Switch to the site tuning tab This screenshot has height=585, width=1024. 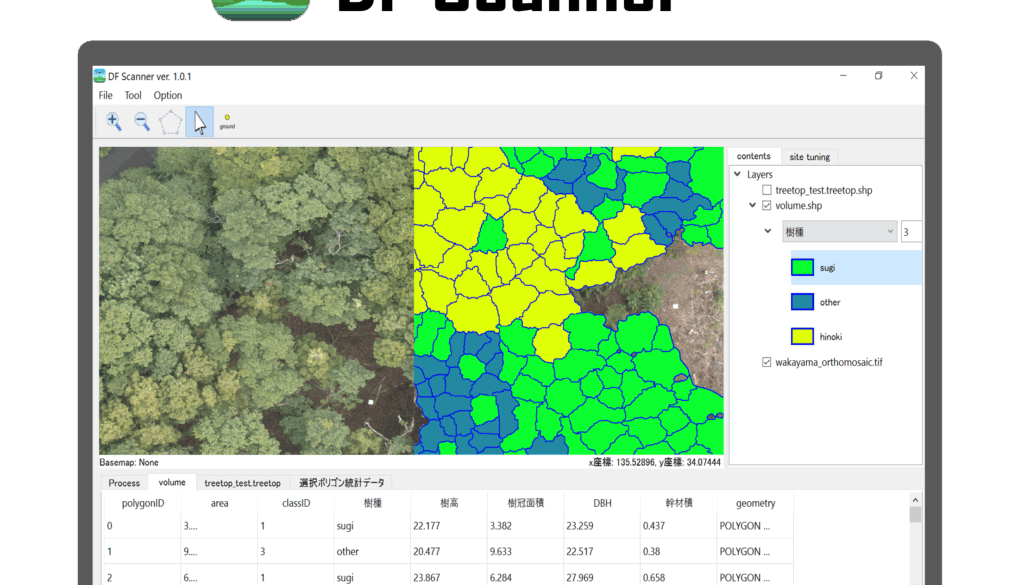(x=809, y=157)
